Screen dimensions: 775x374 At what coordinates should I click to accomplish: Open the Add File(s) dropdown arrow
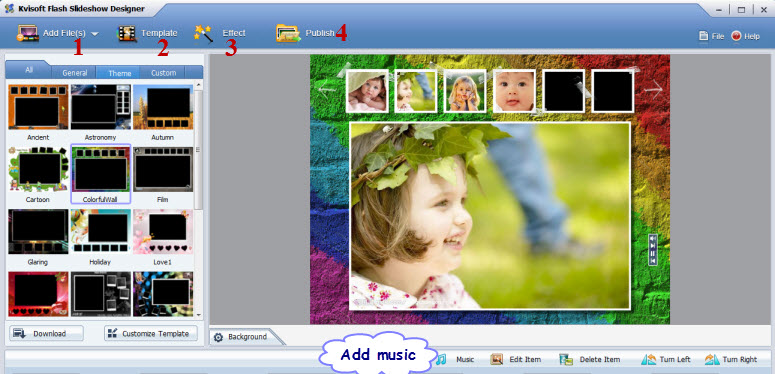[94, 34]
